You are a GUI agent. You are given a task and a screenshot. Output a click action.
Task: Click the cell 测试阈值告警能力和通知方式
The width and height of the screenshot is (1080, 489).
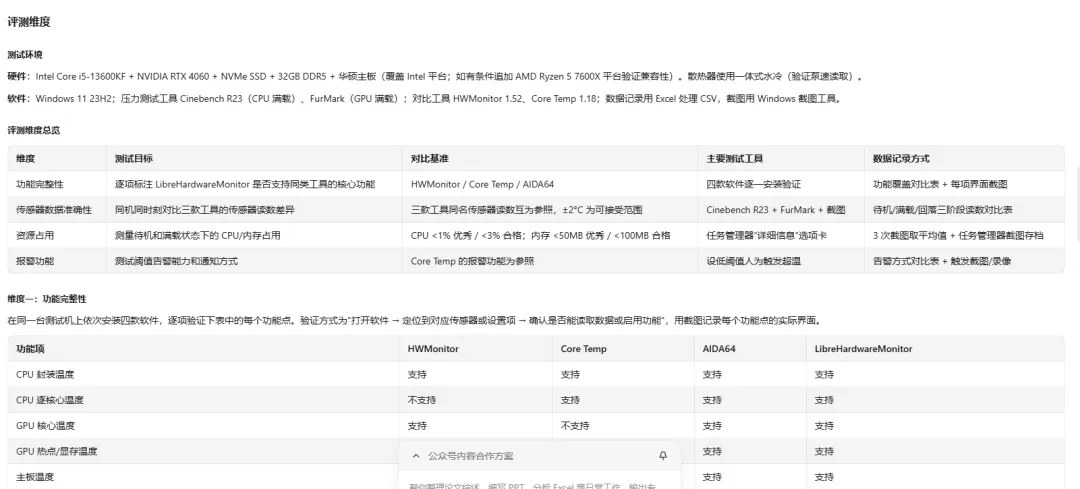click(176, 261)
